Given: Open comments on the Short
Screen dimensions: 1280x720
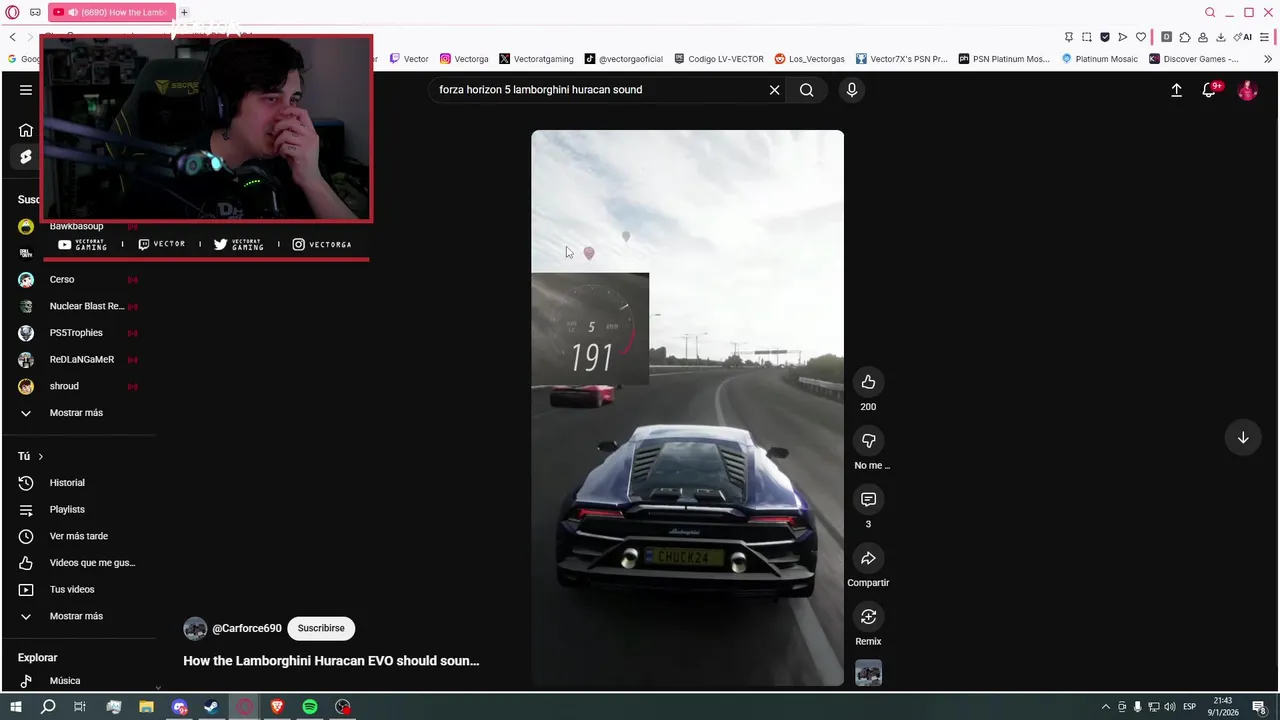Looking at the screenshot, I should tap(868, 499).
